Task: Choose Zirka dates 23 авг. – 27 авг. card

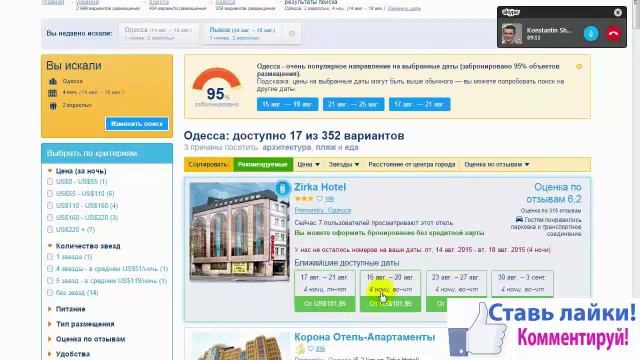Action: point(456,291)
